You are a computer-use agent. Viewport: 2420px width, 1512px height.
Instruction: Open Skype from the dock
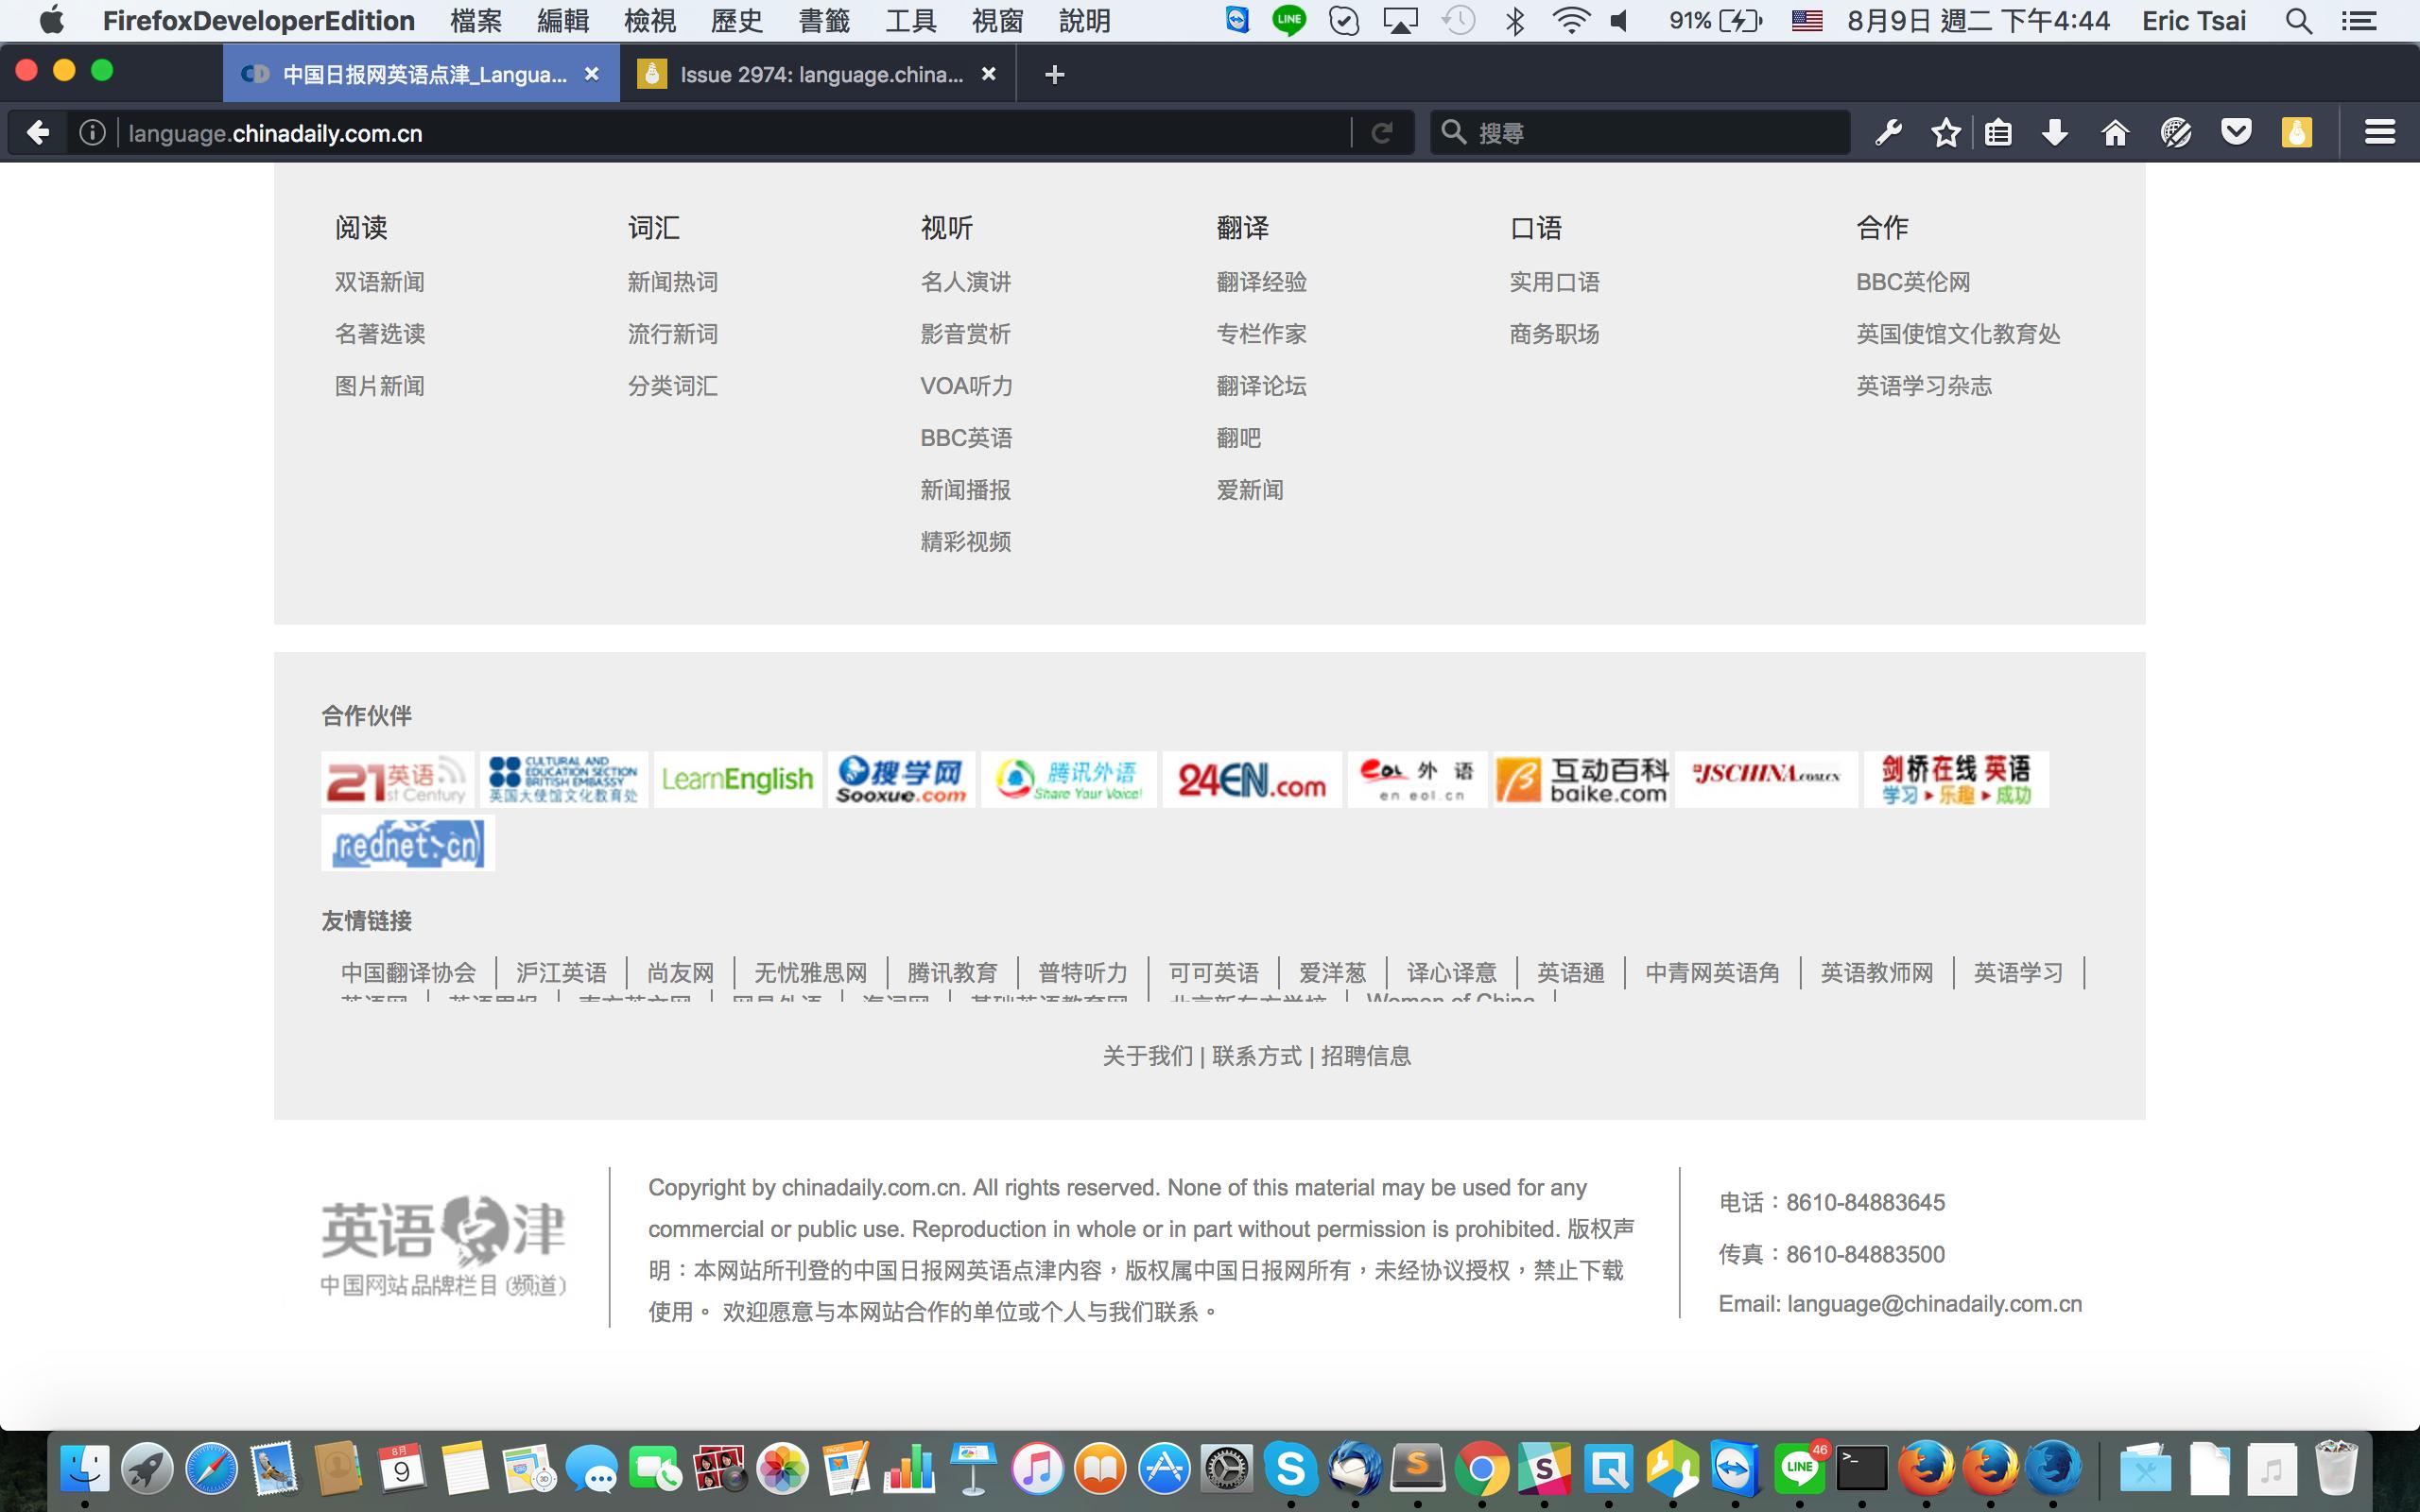[x=1291, y=1469]
